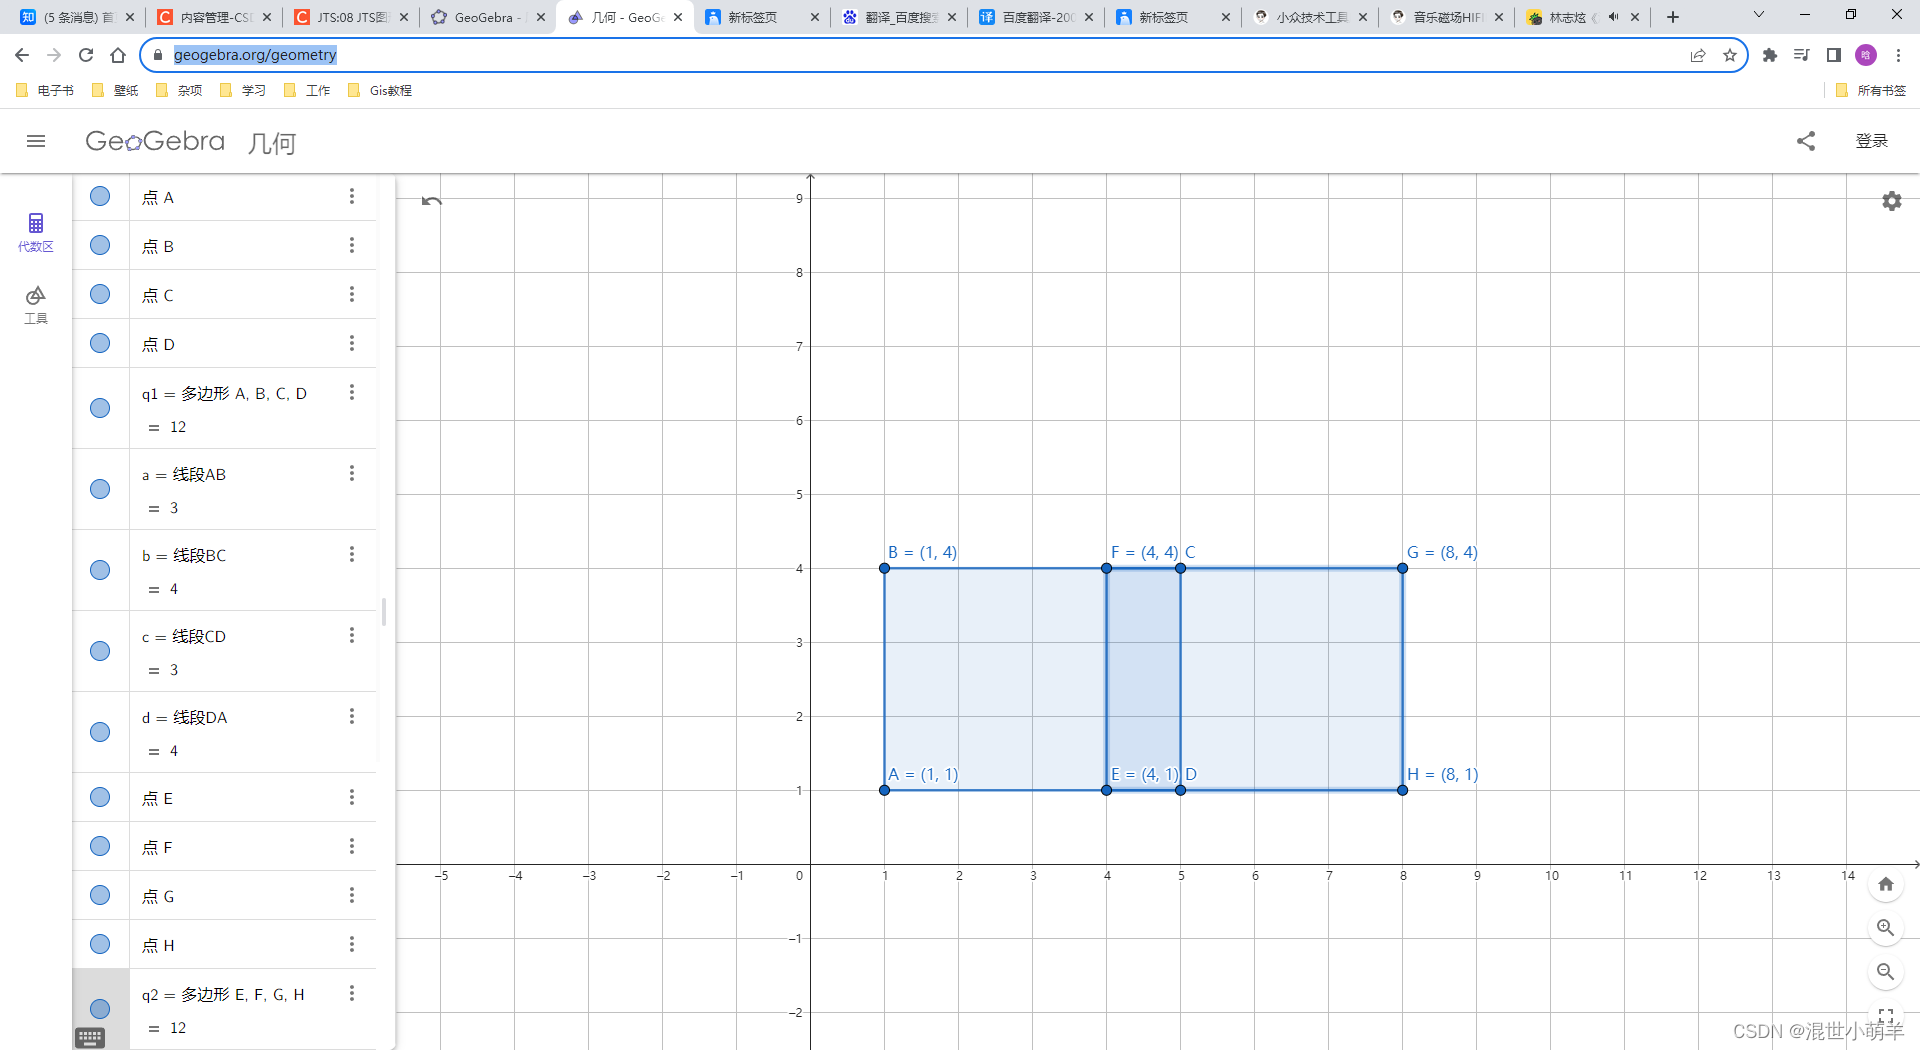The width and height of the screenshot is (1920, 1050).
Task: Open more options for 点 C
Action: (352, 294)
